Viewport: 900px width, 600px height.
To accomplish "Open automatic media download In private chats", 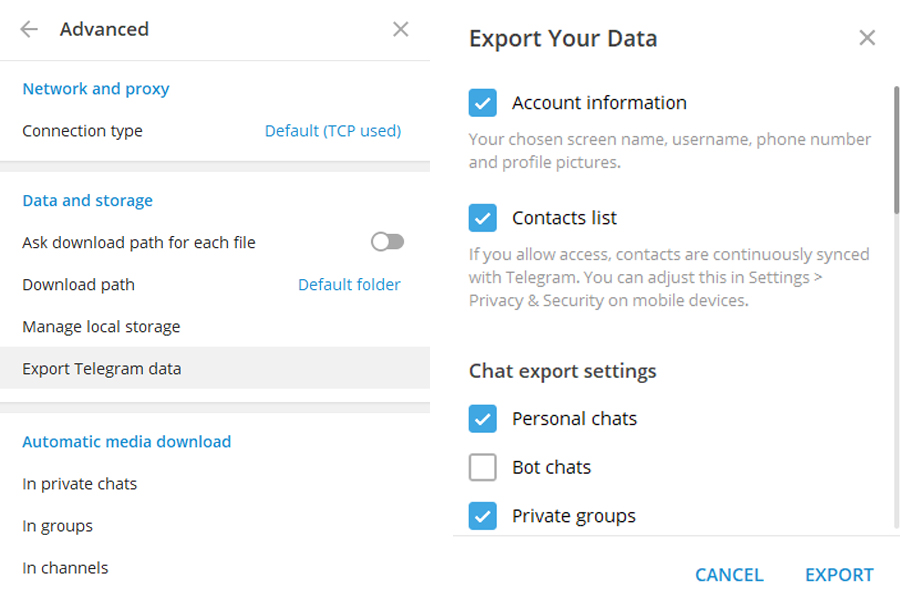I will (80, 484).
